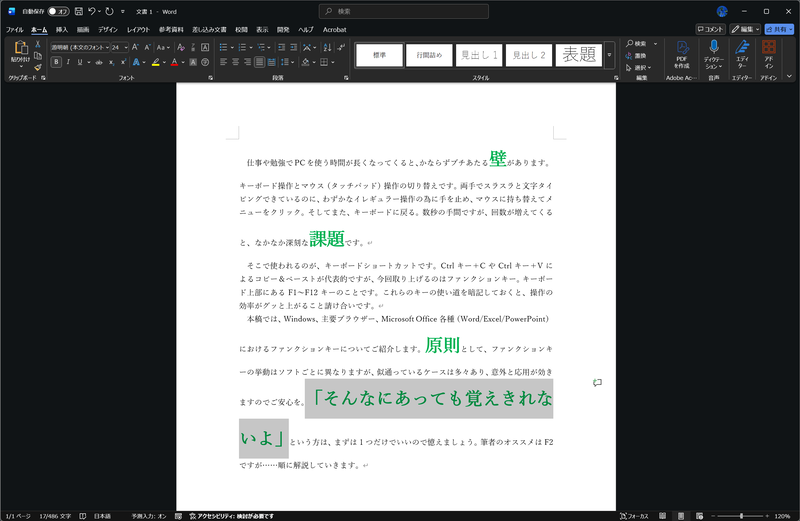Toggle Justify alignment

point(260,62)
